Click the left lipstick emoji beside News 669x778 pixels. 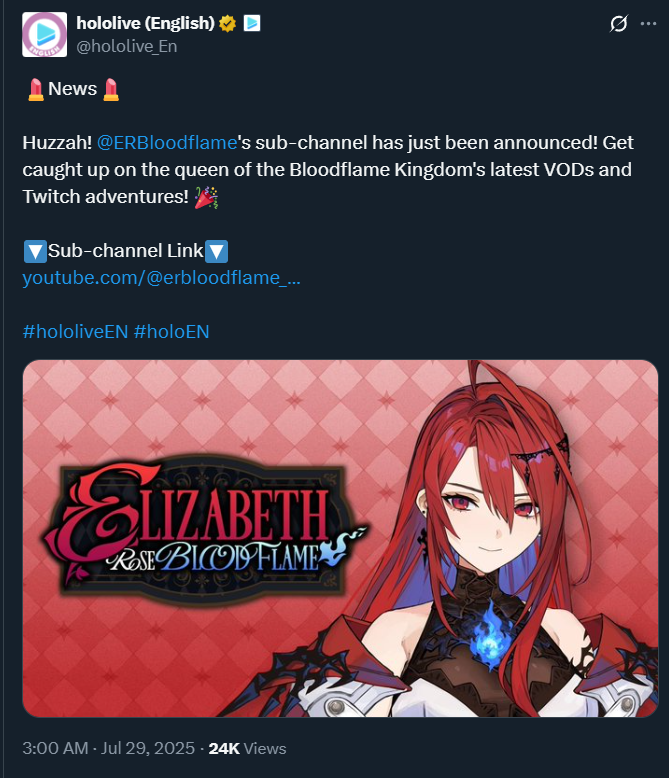point(36,90)
